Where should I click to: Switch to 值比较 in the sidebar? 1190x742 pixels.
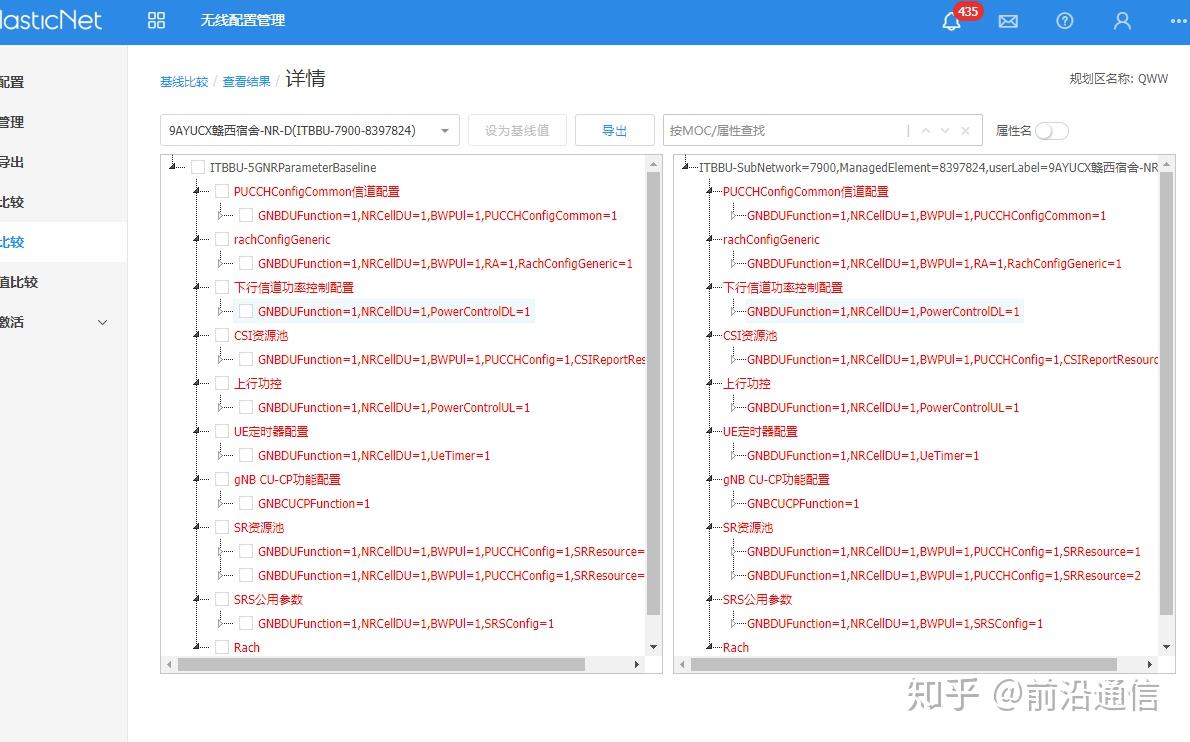pos(20,281)
